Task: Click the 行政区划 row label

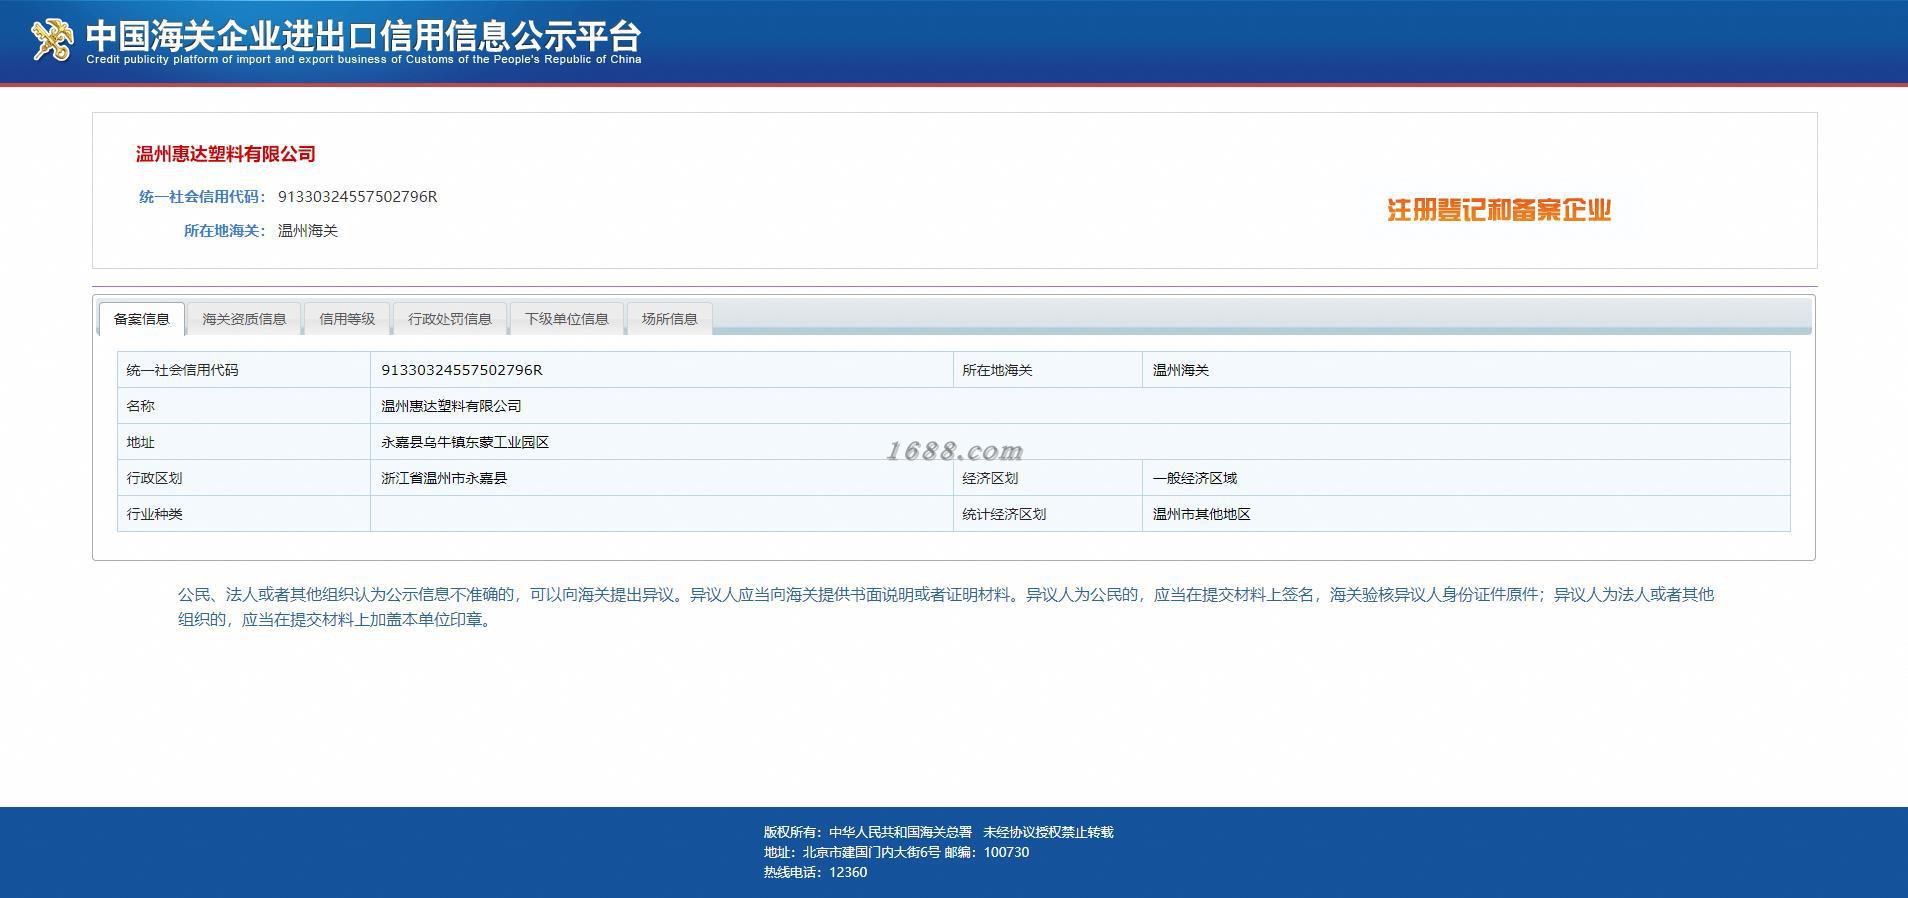Action: pos(154,478)
